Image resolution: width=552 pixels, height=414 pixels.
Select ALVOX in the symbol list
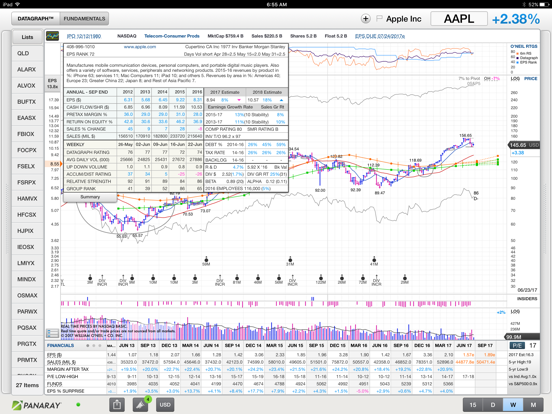(x=27, y=86)
